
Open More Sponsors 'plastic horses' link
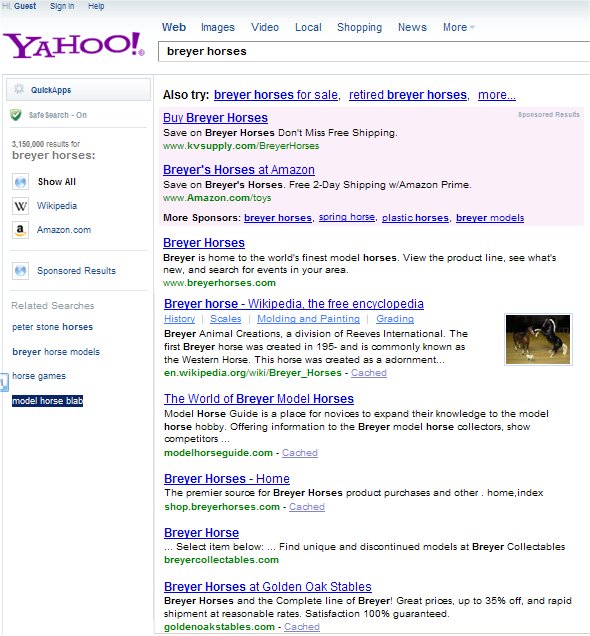tap(416, 218)
